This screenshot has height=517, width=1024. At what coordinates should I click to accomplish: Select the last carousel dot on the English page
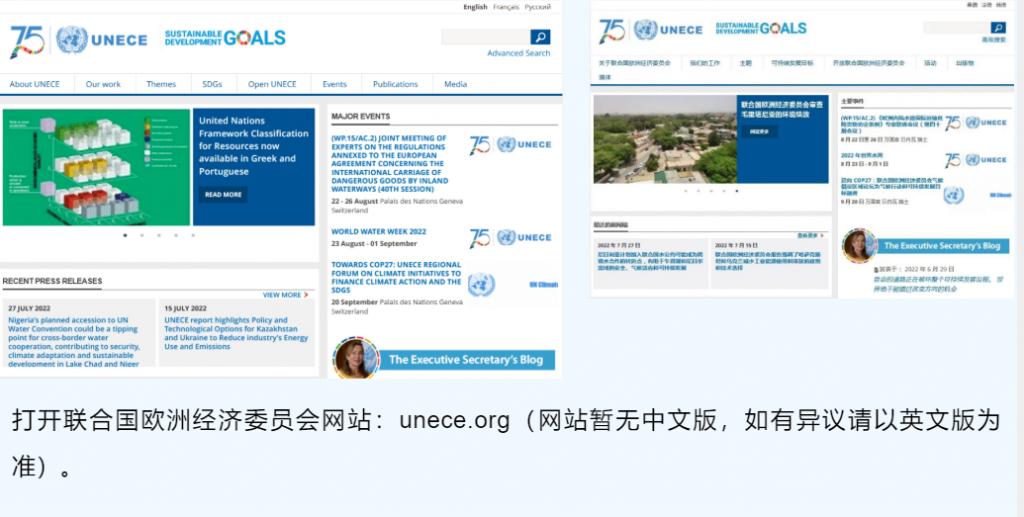coord(193,236)
